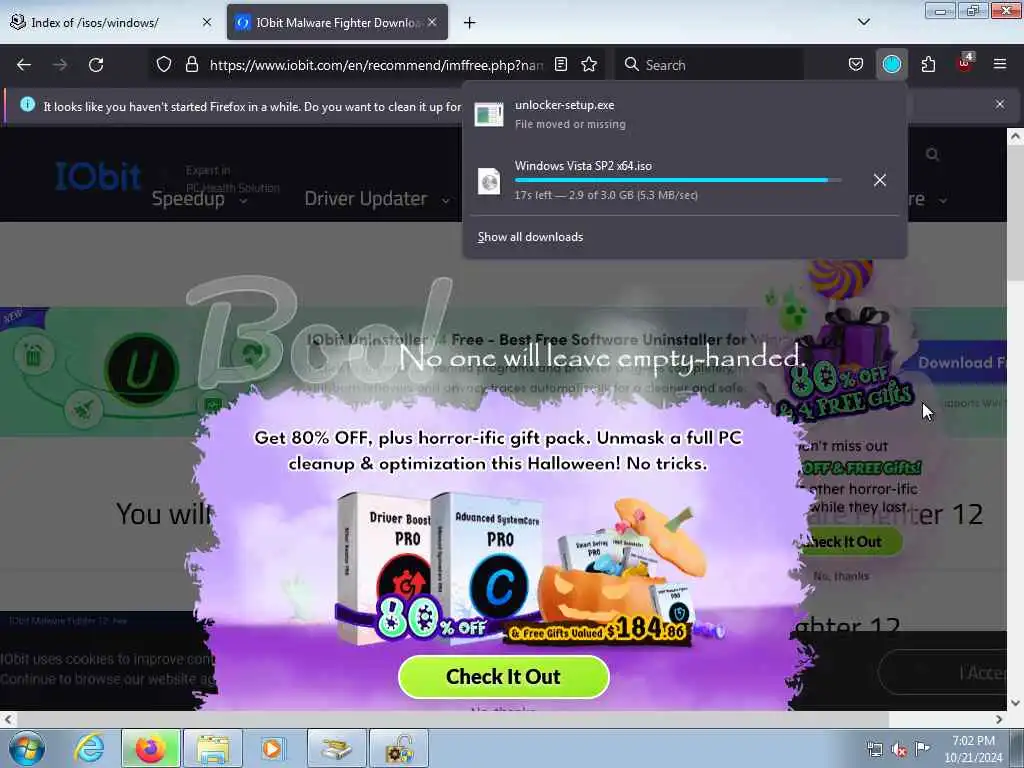Open the Firefox hamburger menu
The image size is (1024, 768).
pos(1000,64)
